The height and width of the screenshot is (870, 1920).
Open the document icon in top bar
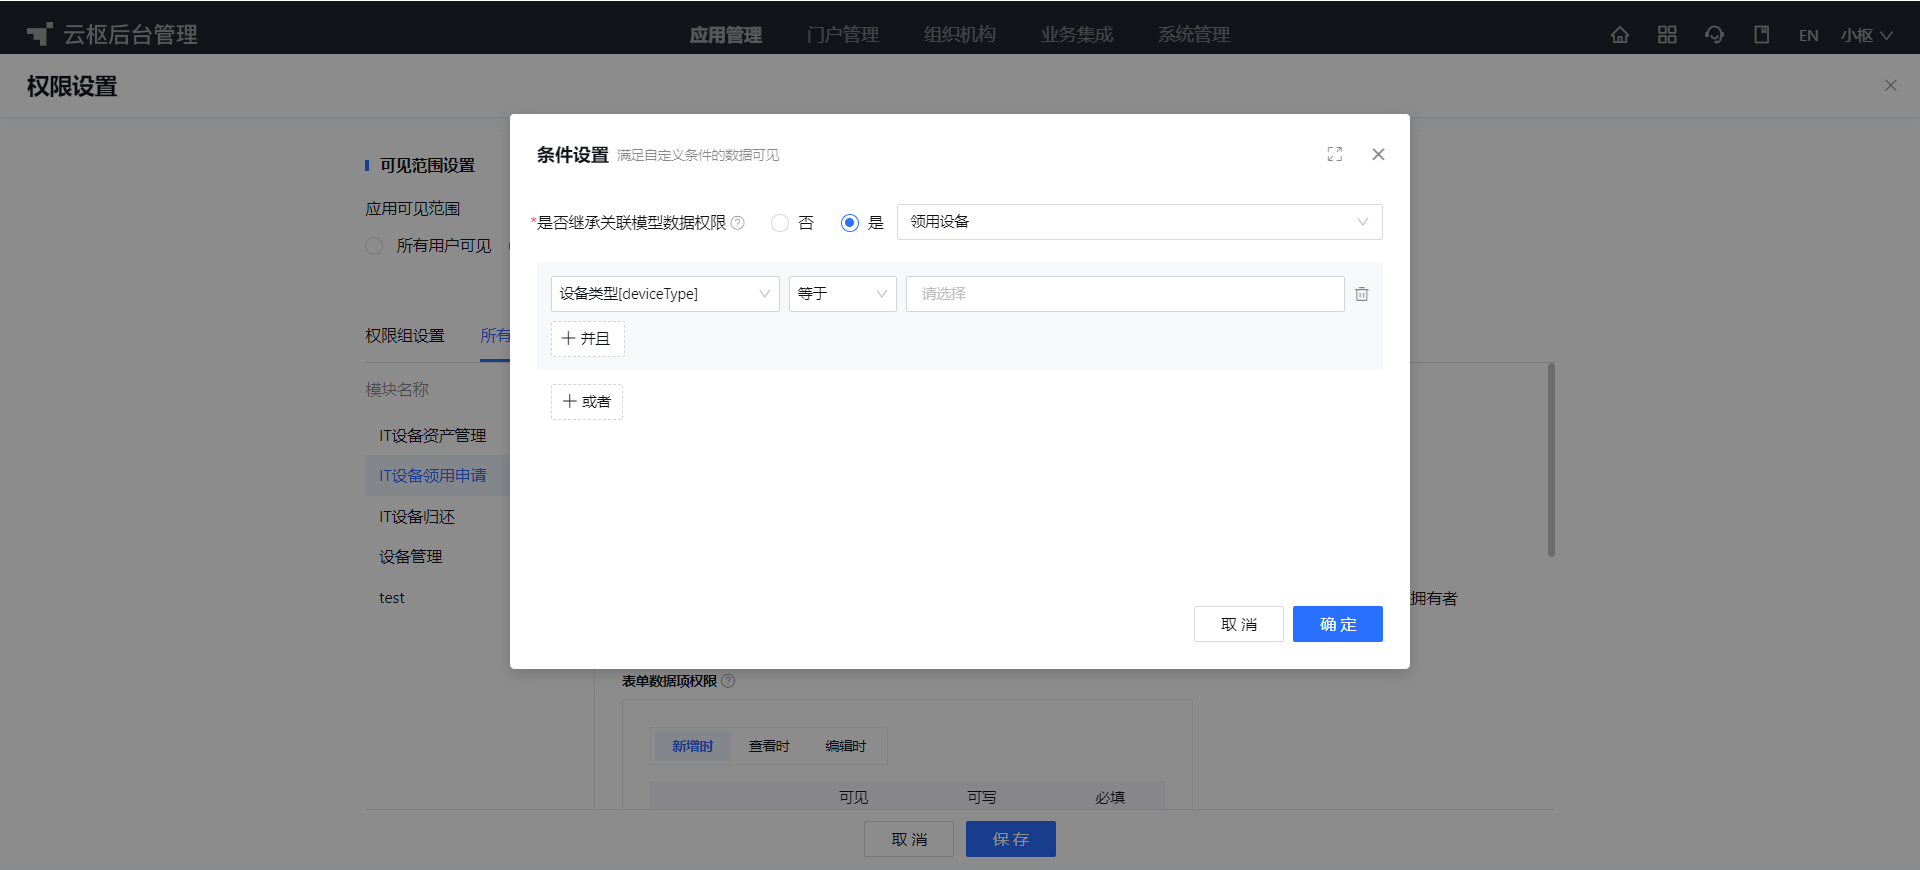coord(1761,35)
